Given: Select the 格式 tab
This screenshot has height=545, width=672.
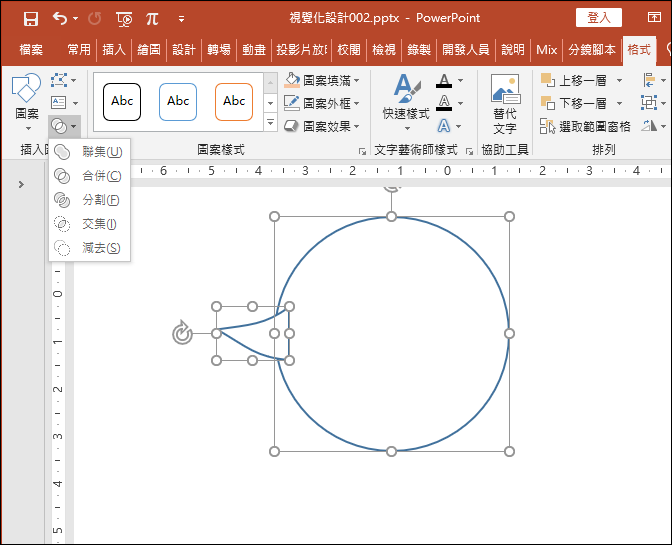Looking at the screenshot, I should point(639,50).
